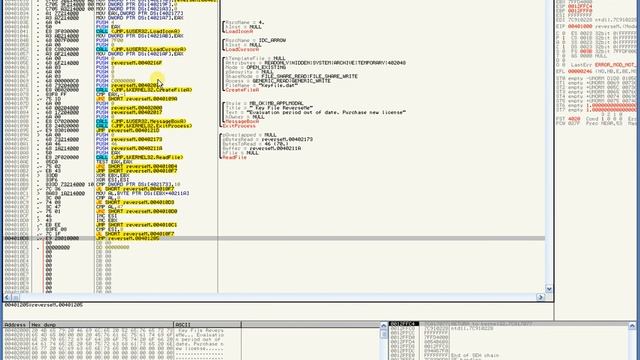640x360 pixels.
Task: Select the CALL CreateFileA instruction
Action: (144, 90)
